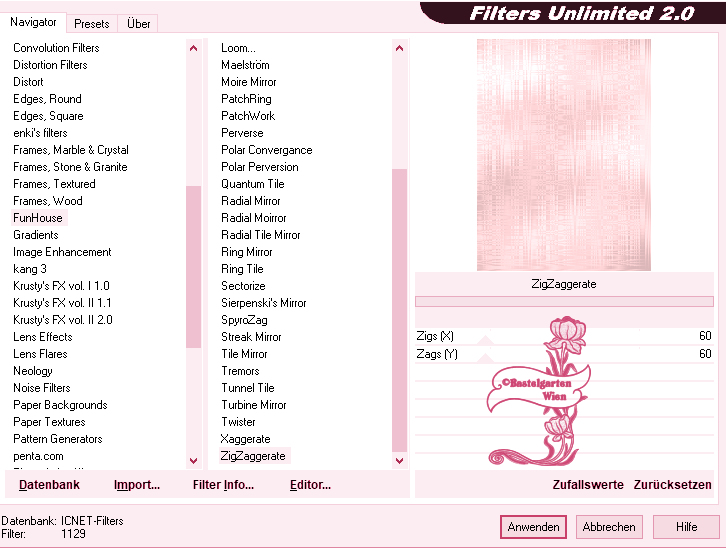The image size is (726, 548).
Task: Open the Editor... button
Action: pyautogui.click(x=310, y=485)
